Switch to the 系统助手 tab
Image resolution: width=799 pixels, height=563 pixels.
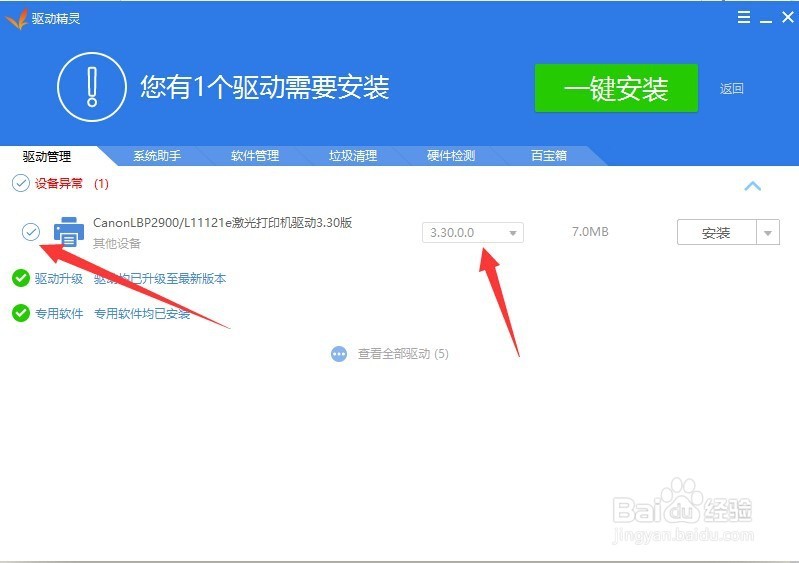(157, 155)
